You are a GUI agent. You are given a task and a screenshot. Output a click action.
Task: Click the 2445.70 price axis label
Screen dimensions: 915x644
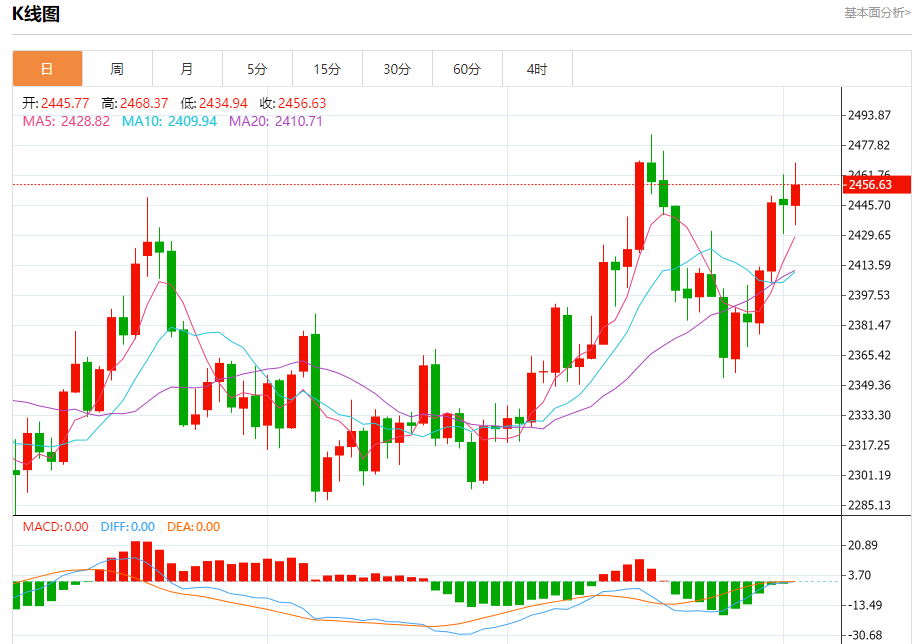tap(869, 205)
